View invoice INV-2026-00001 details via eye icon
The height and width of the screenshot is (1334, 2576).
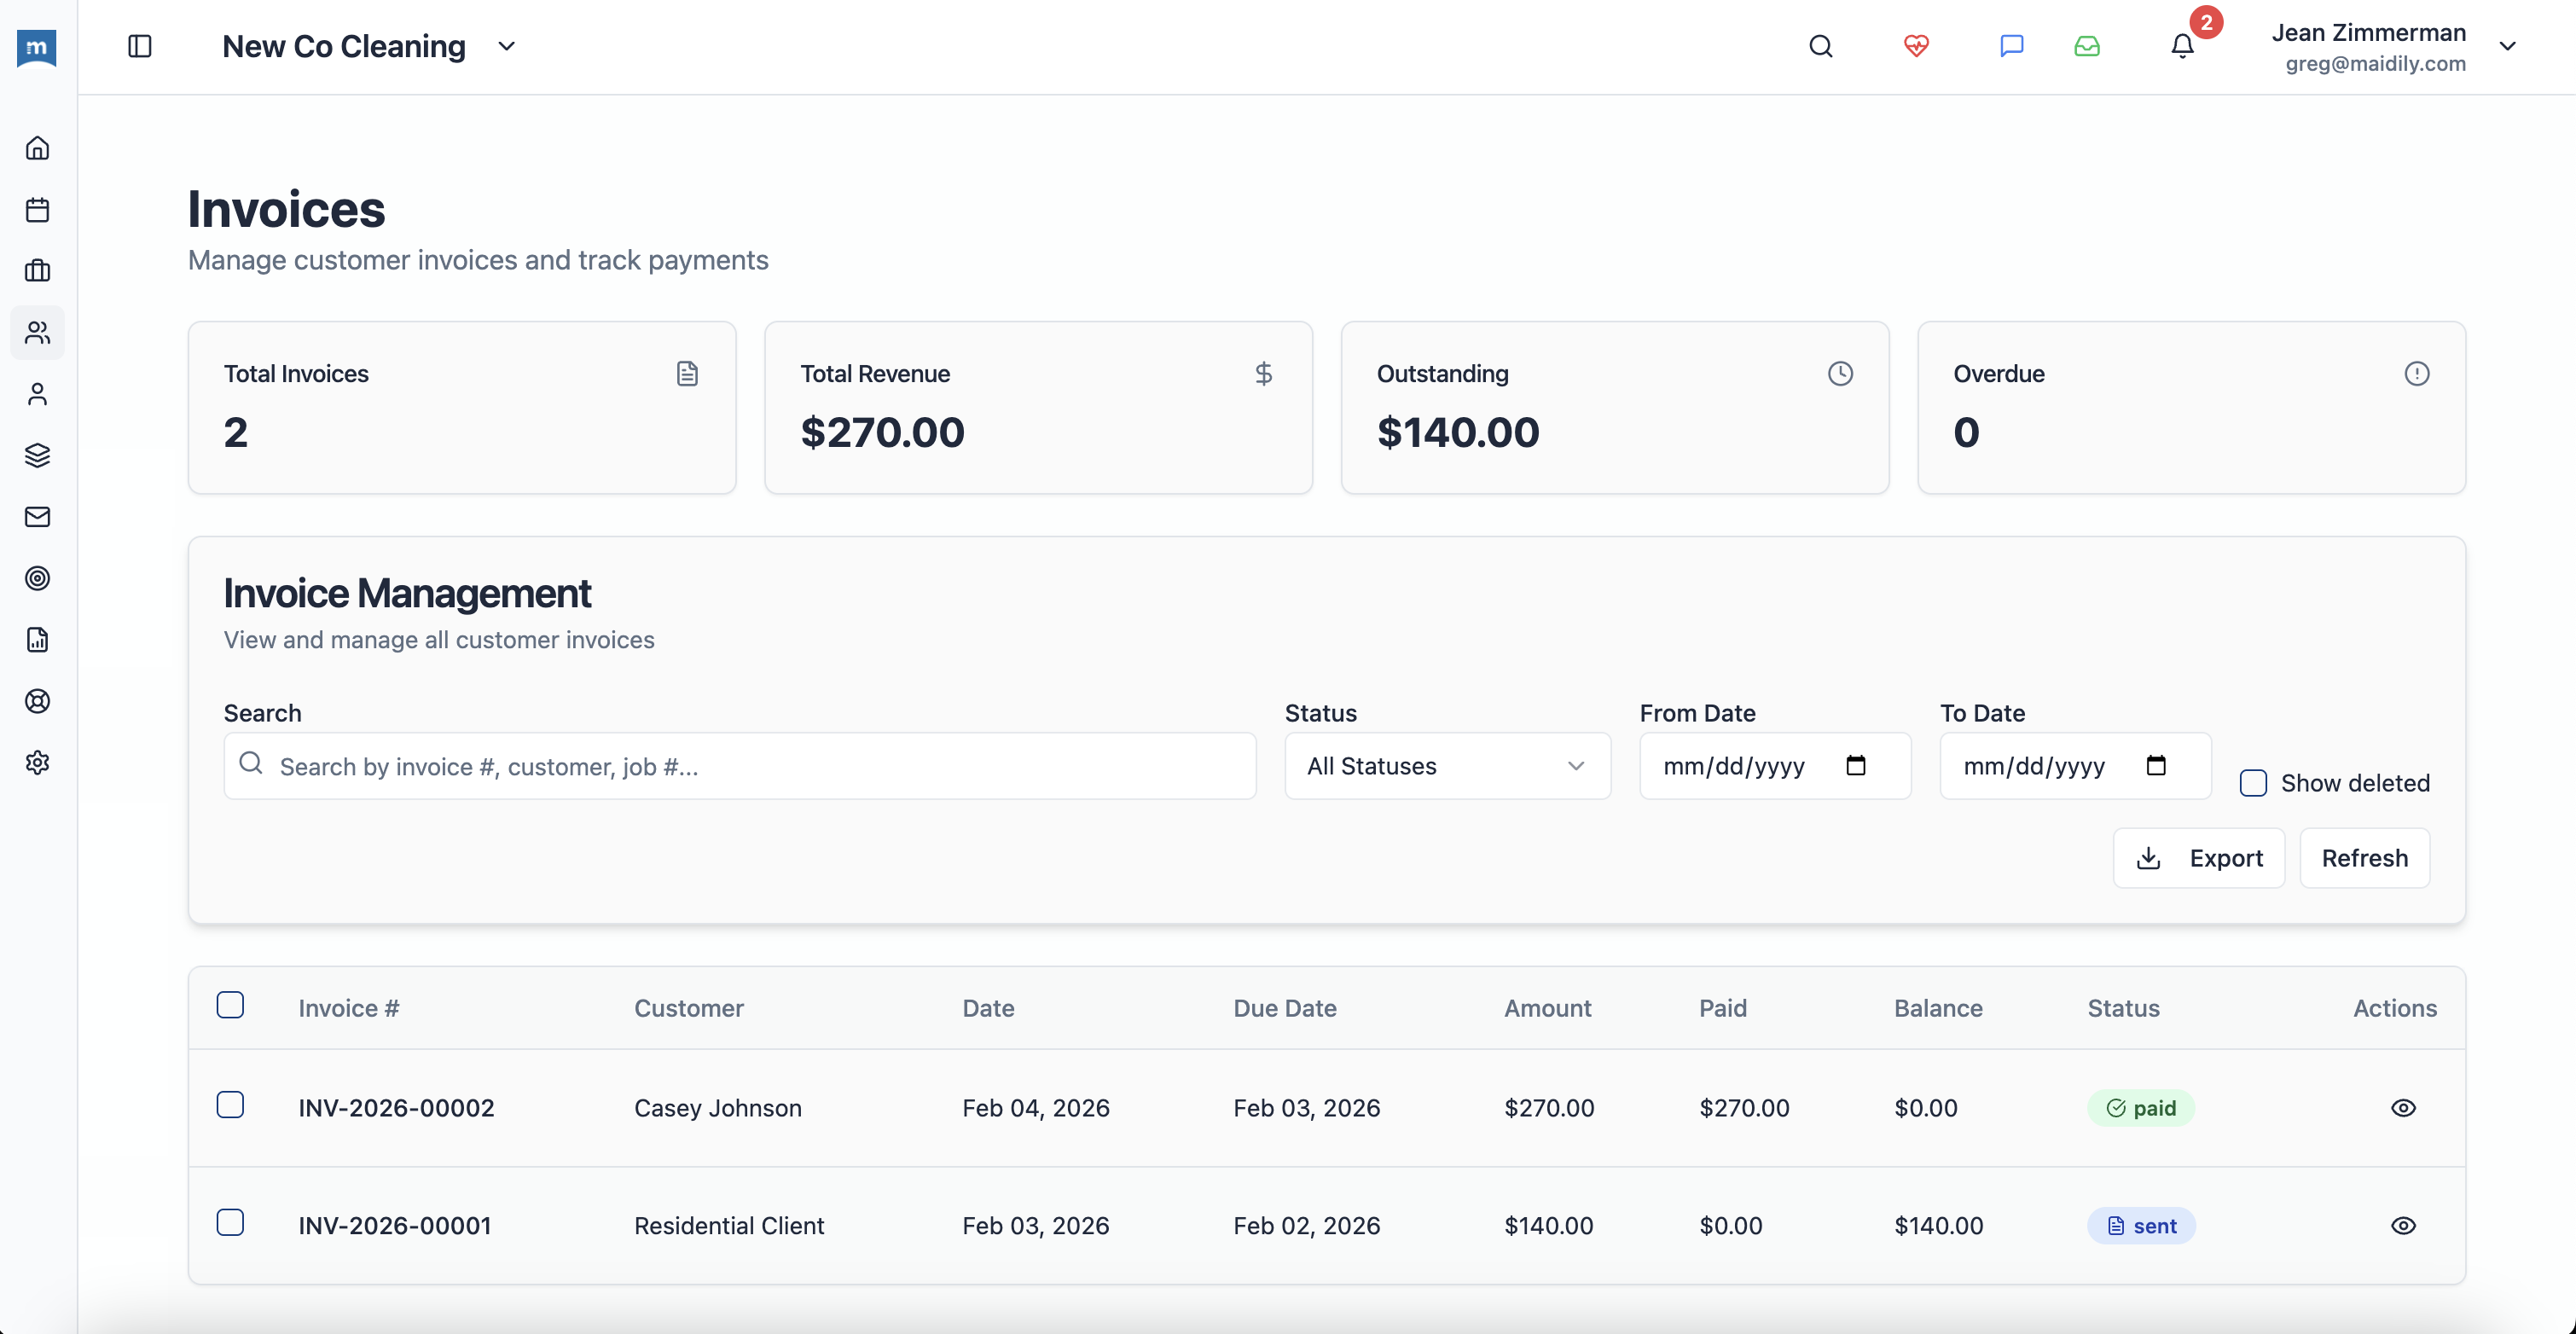pos(2404,1225)
